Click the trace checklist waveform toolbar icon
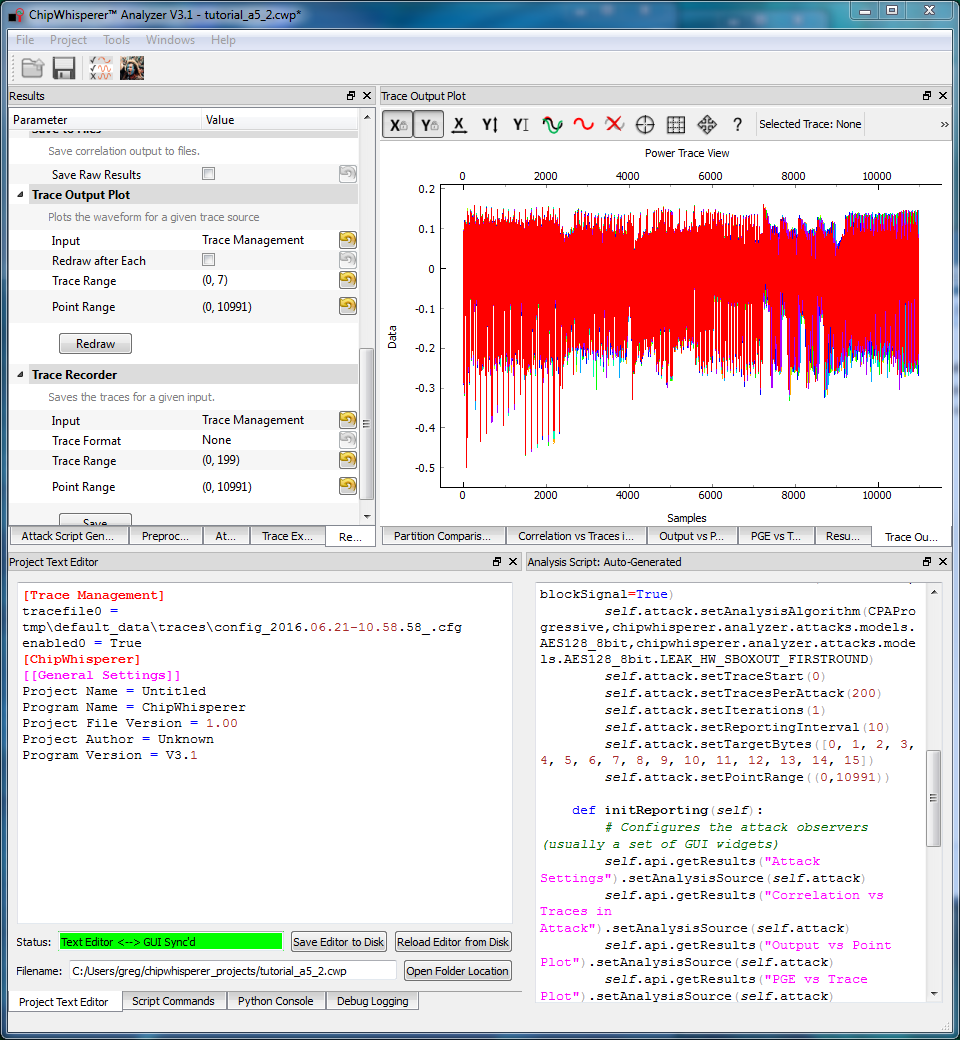The width and height of the screenshot is (960, 1040). click(100, 68)
